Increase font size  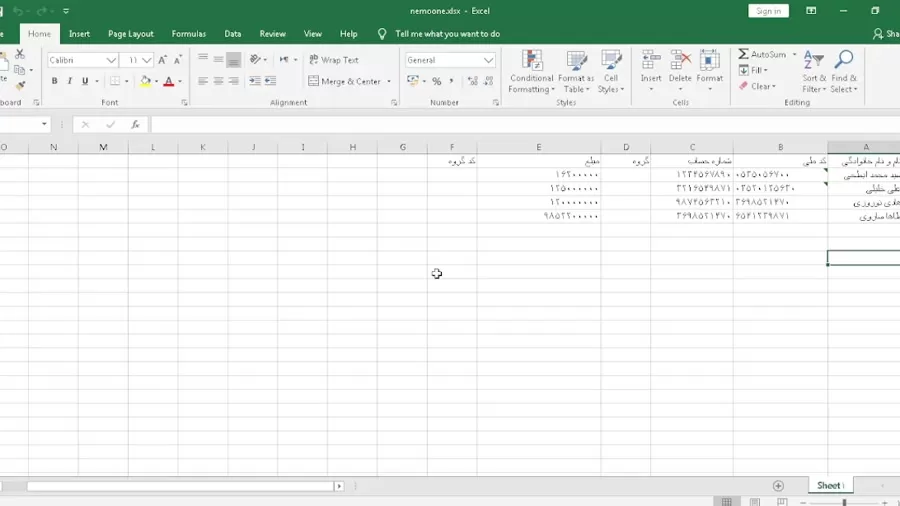[162, 60]
